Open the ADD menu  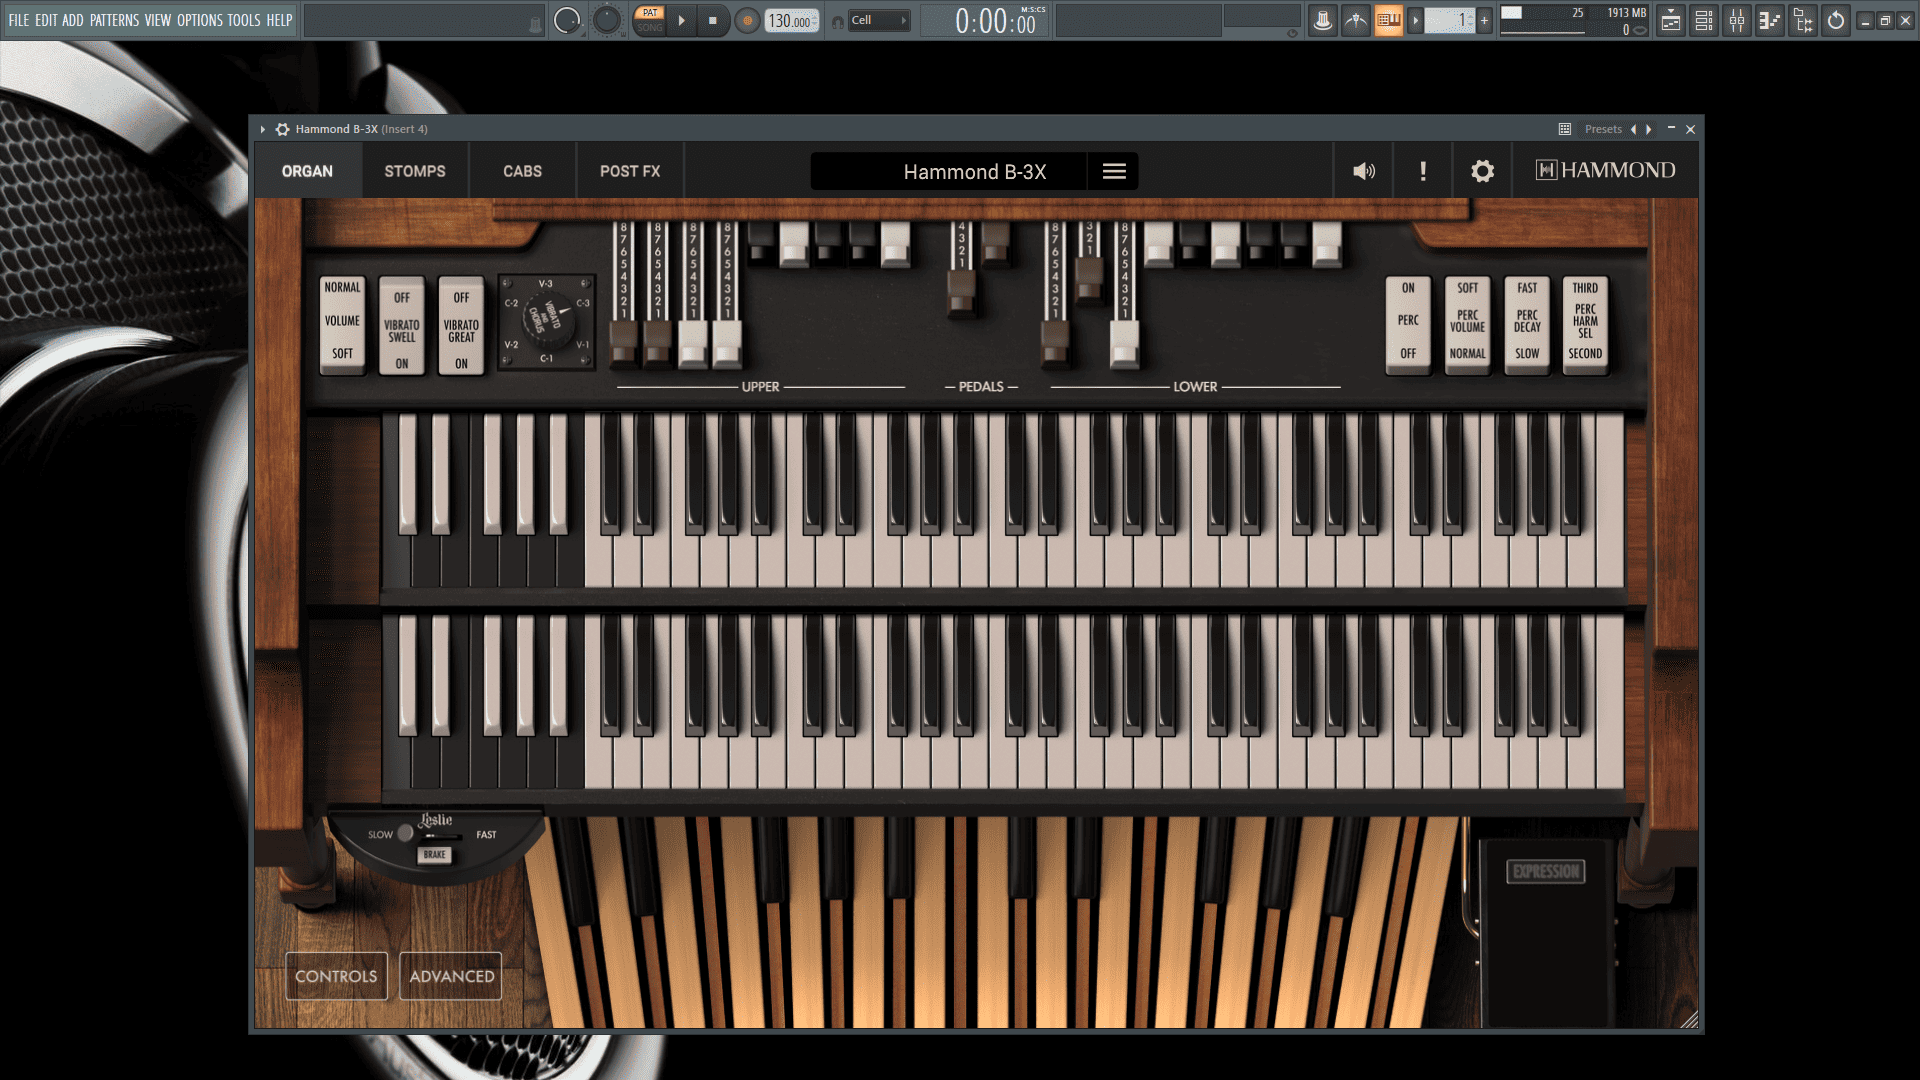coord(73,20)
